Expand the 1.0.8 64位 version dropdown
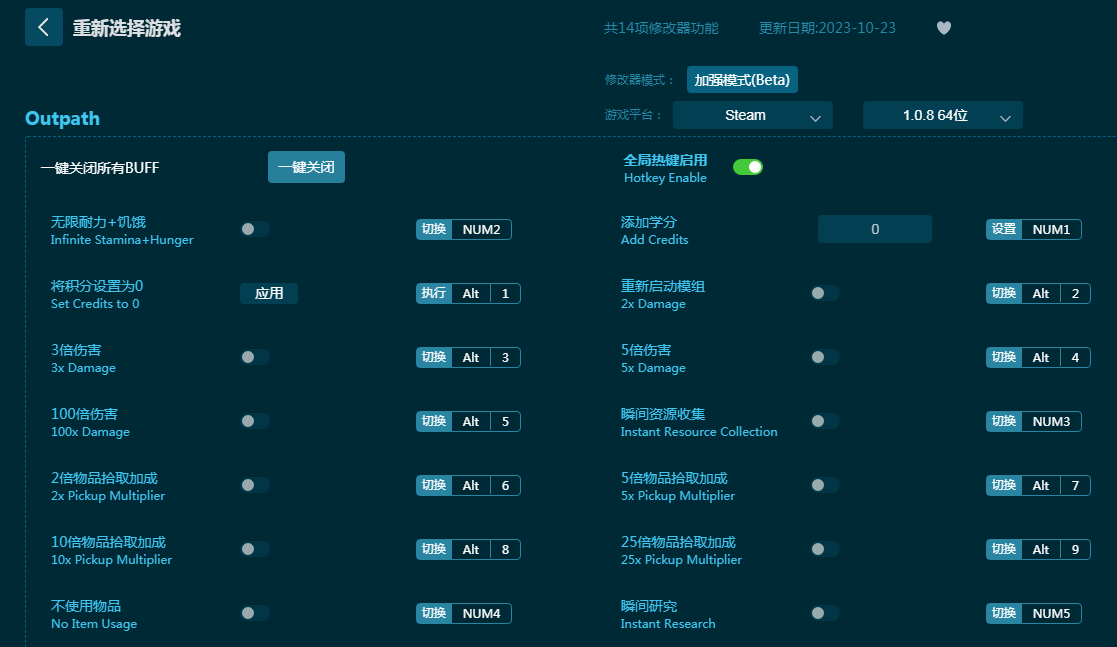This screenshot has width=1117, height=647. tap(942, 115)
